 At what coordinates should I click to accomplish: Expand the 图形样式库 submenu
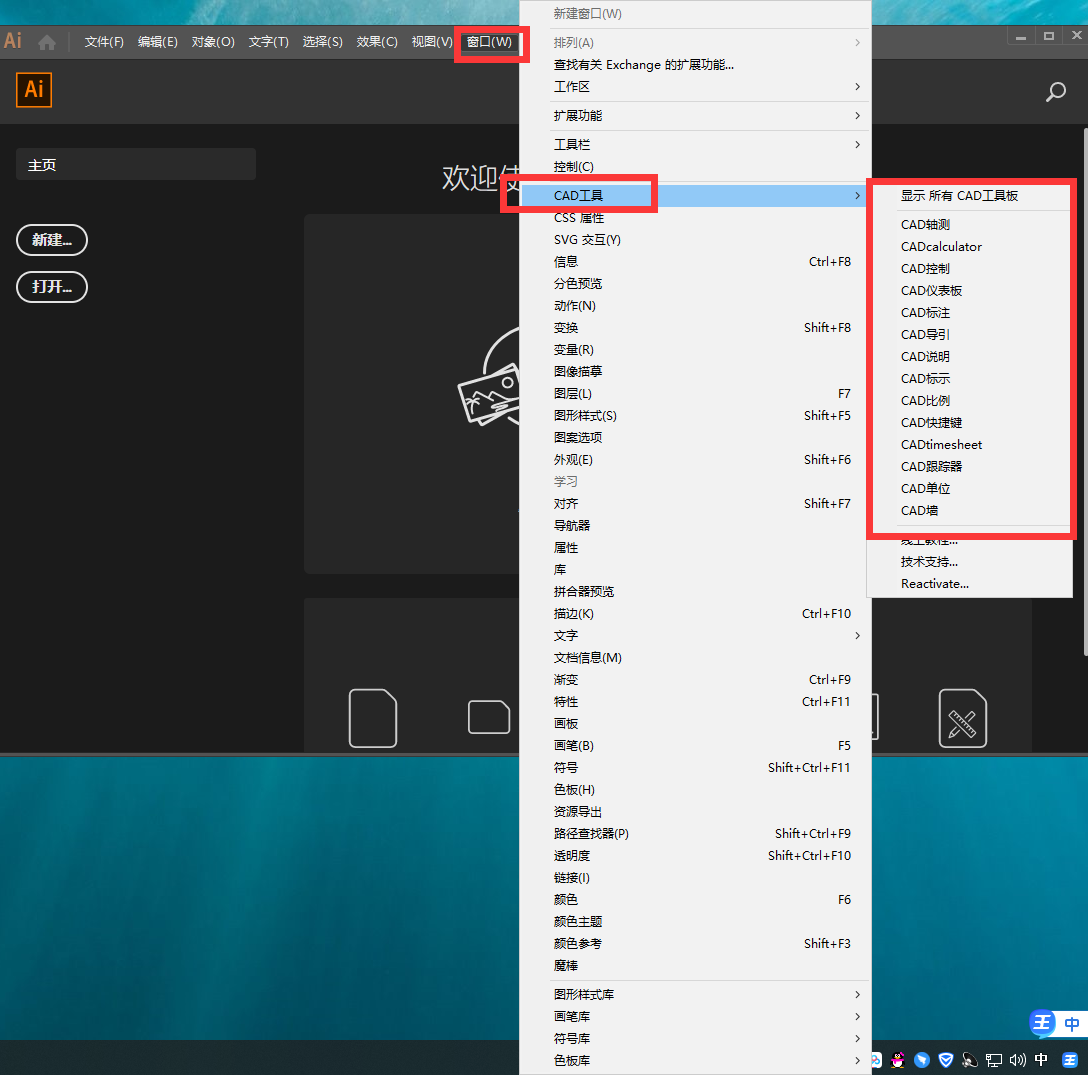(x=695, y=994)
